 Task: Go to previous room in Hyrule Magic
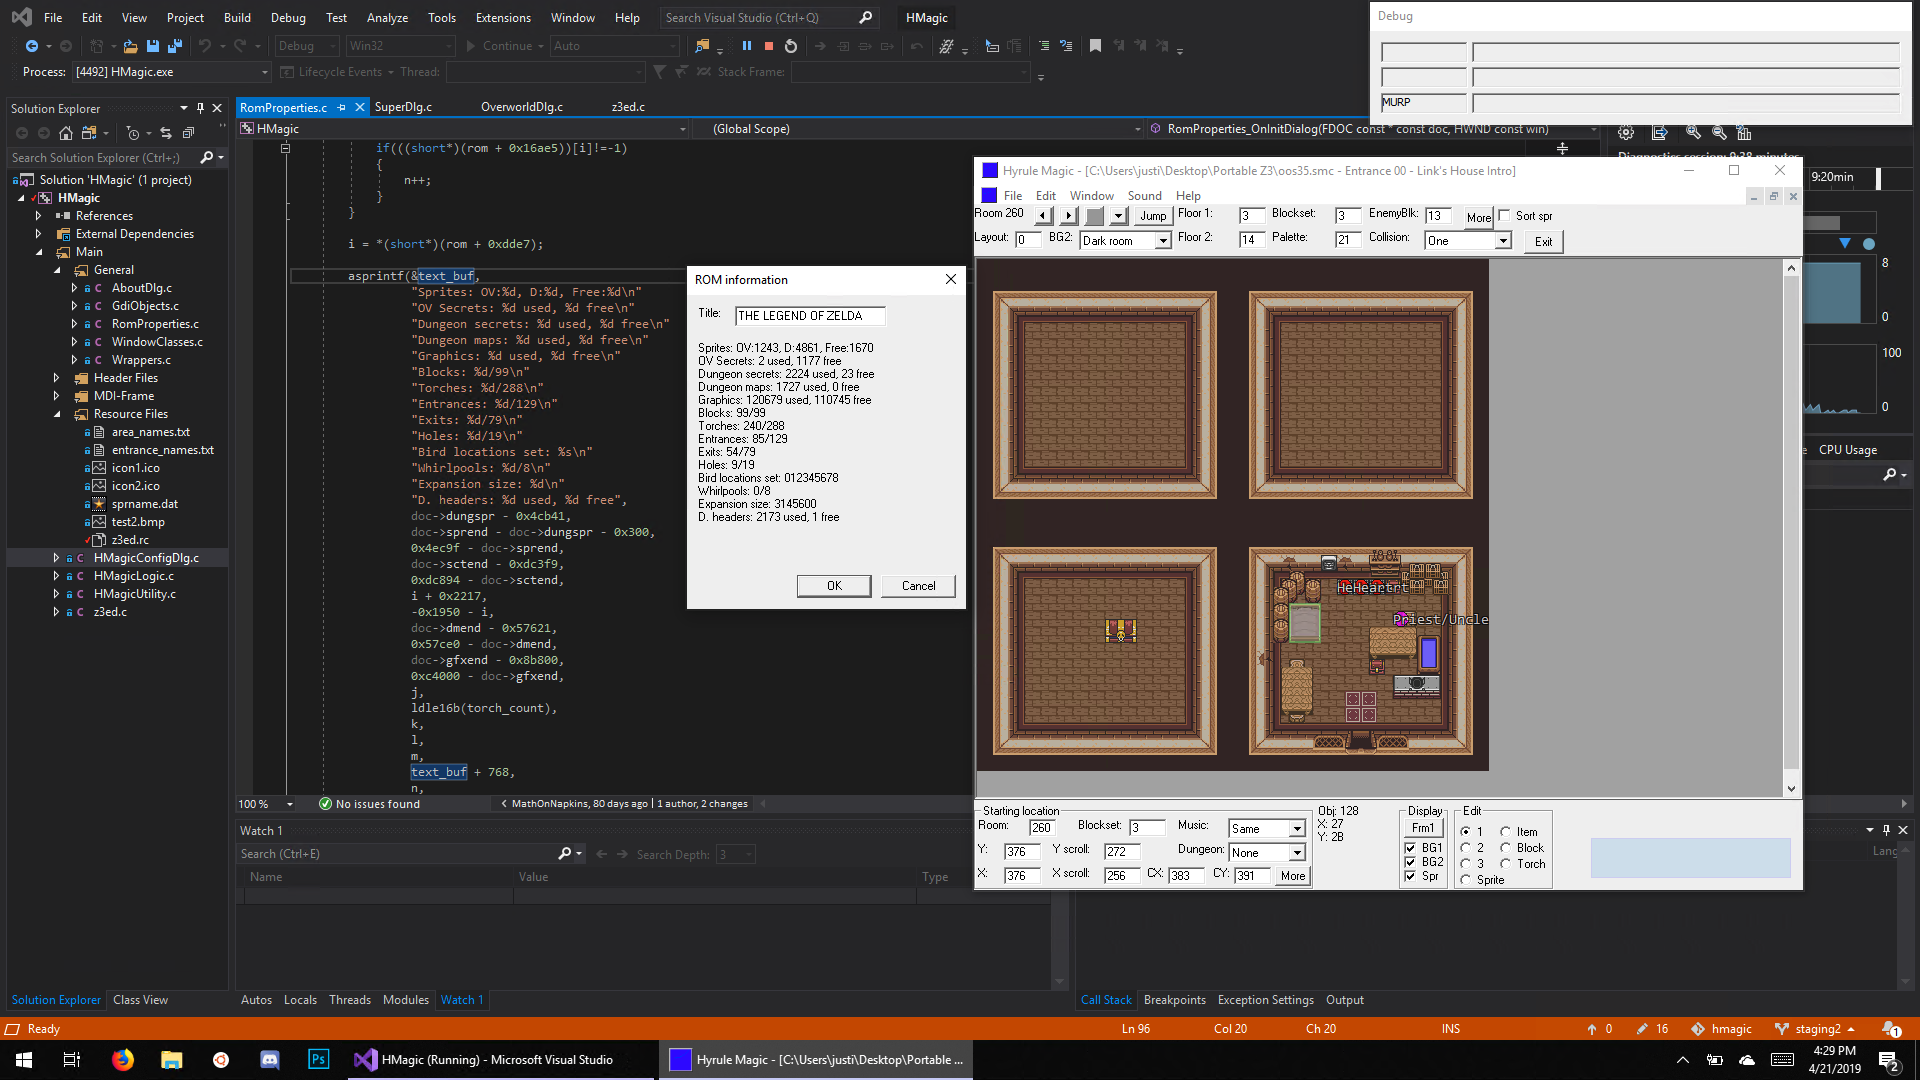point(1043,215)
